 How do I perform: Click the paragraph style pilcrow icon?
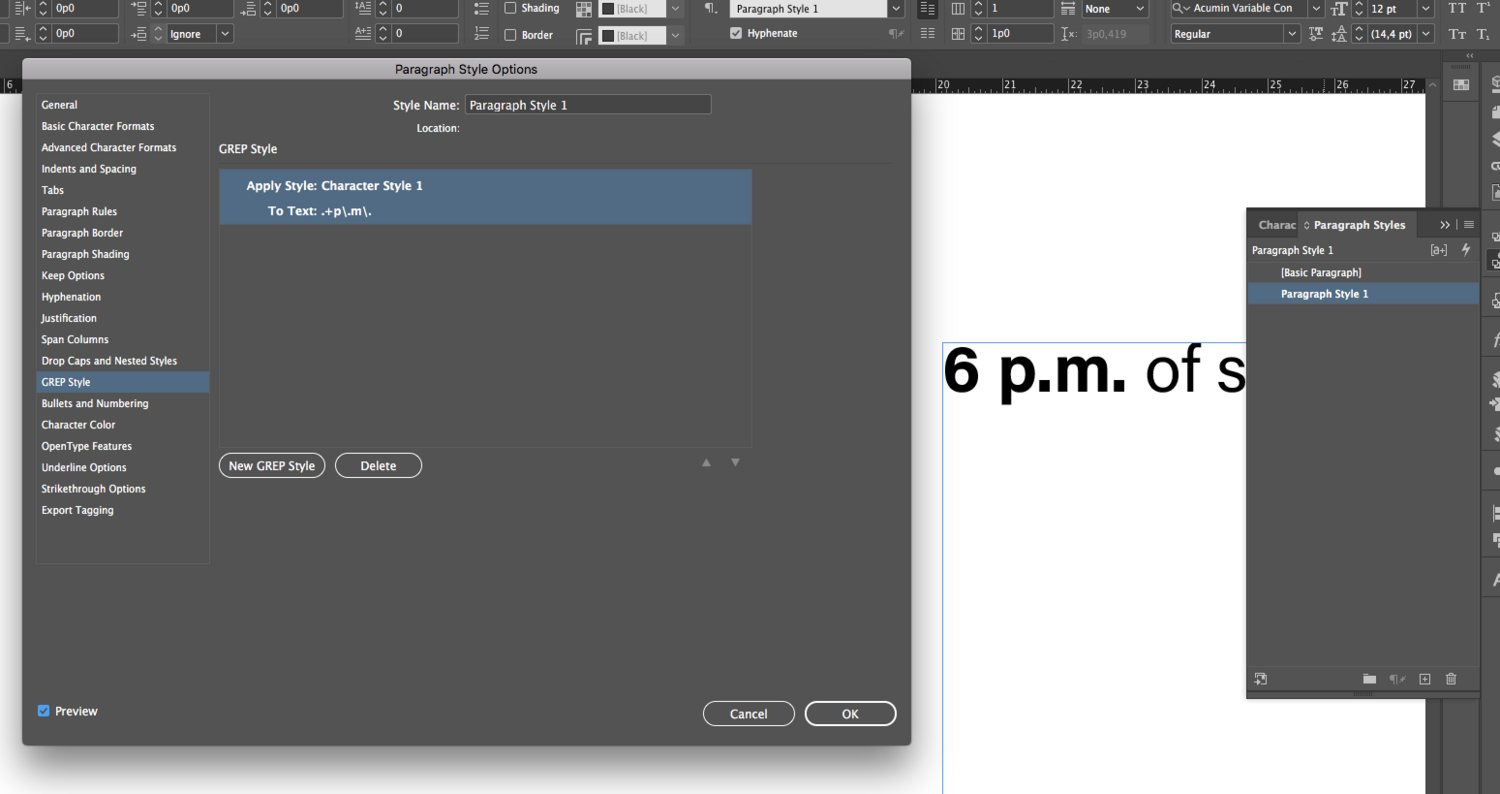tap(711, 8)
